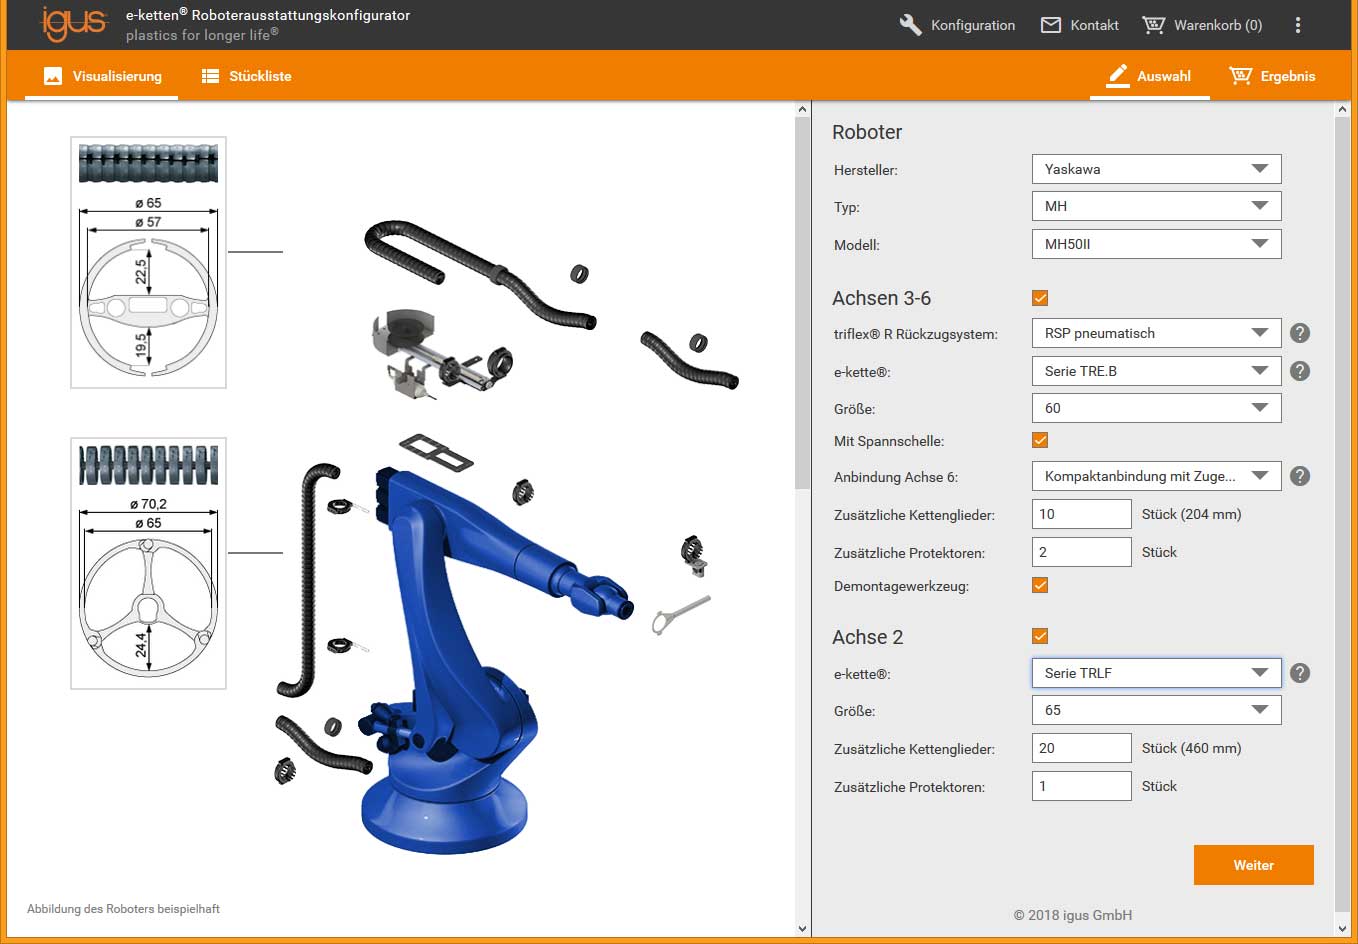
Task: Show help for Anbindung Achse 6
Action: (1299, 476)
